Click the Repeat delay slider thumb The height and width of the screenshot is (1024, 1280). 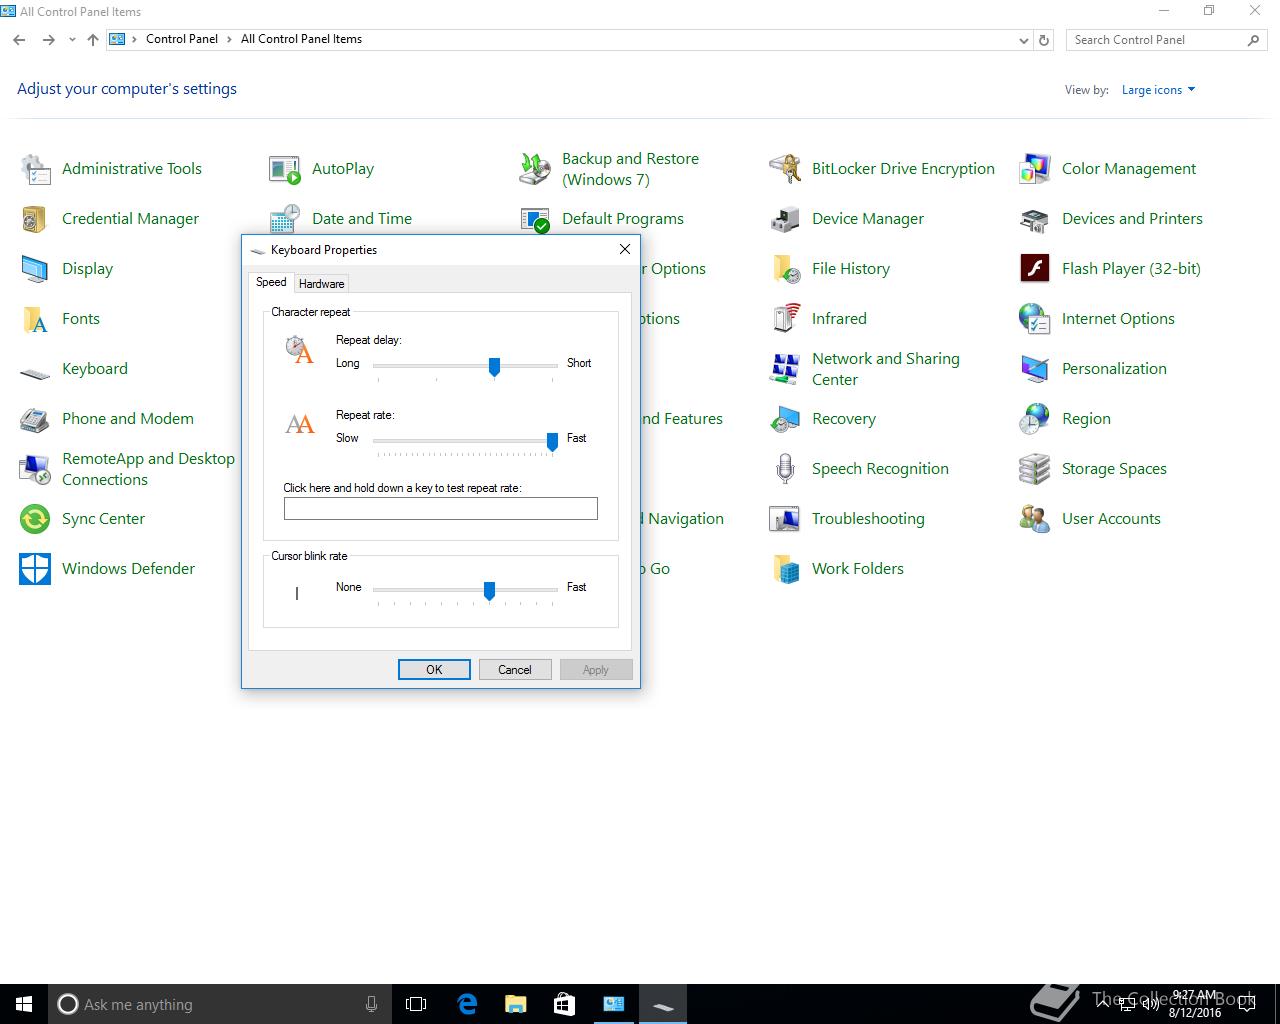pyautogui.click(x=494, y=367)
